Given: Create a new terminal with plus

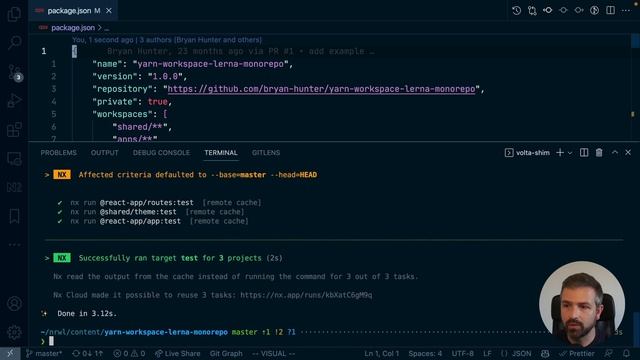Looking at the screenshot, I should pyautogui.click(x=560, y=153).
